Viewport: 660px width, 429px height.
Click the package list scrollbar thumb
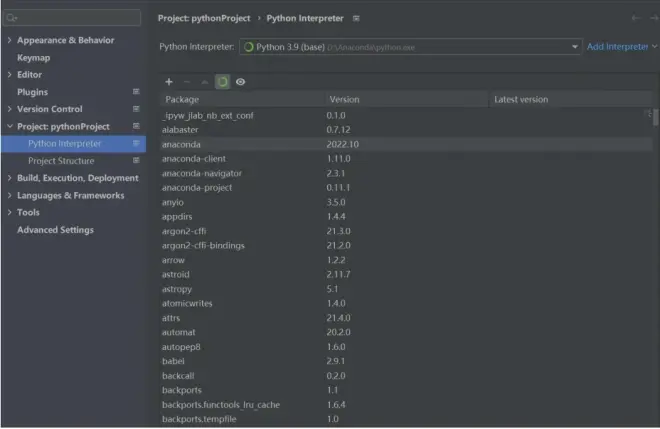coord(655,117)
